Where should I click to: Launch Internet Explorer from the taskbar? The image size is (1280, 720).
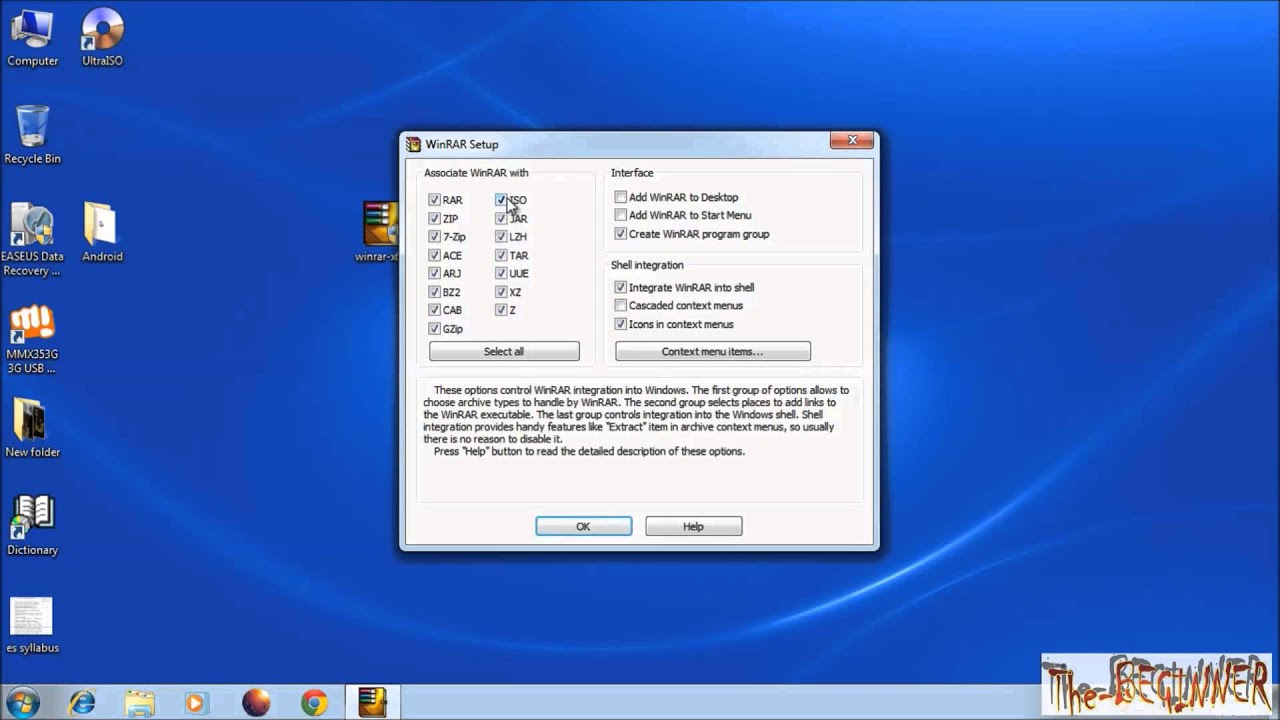tap(82, 702)
